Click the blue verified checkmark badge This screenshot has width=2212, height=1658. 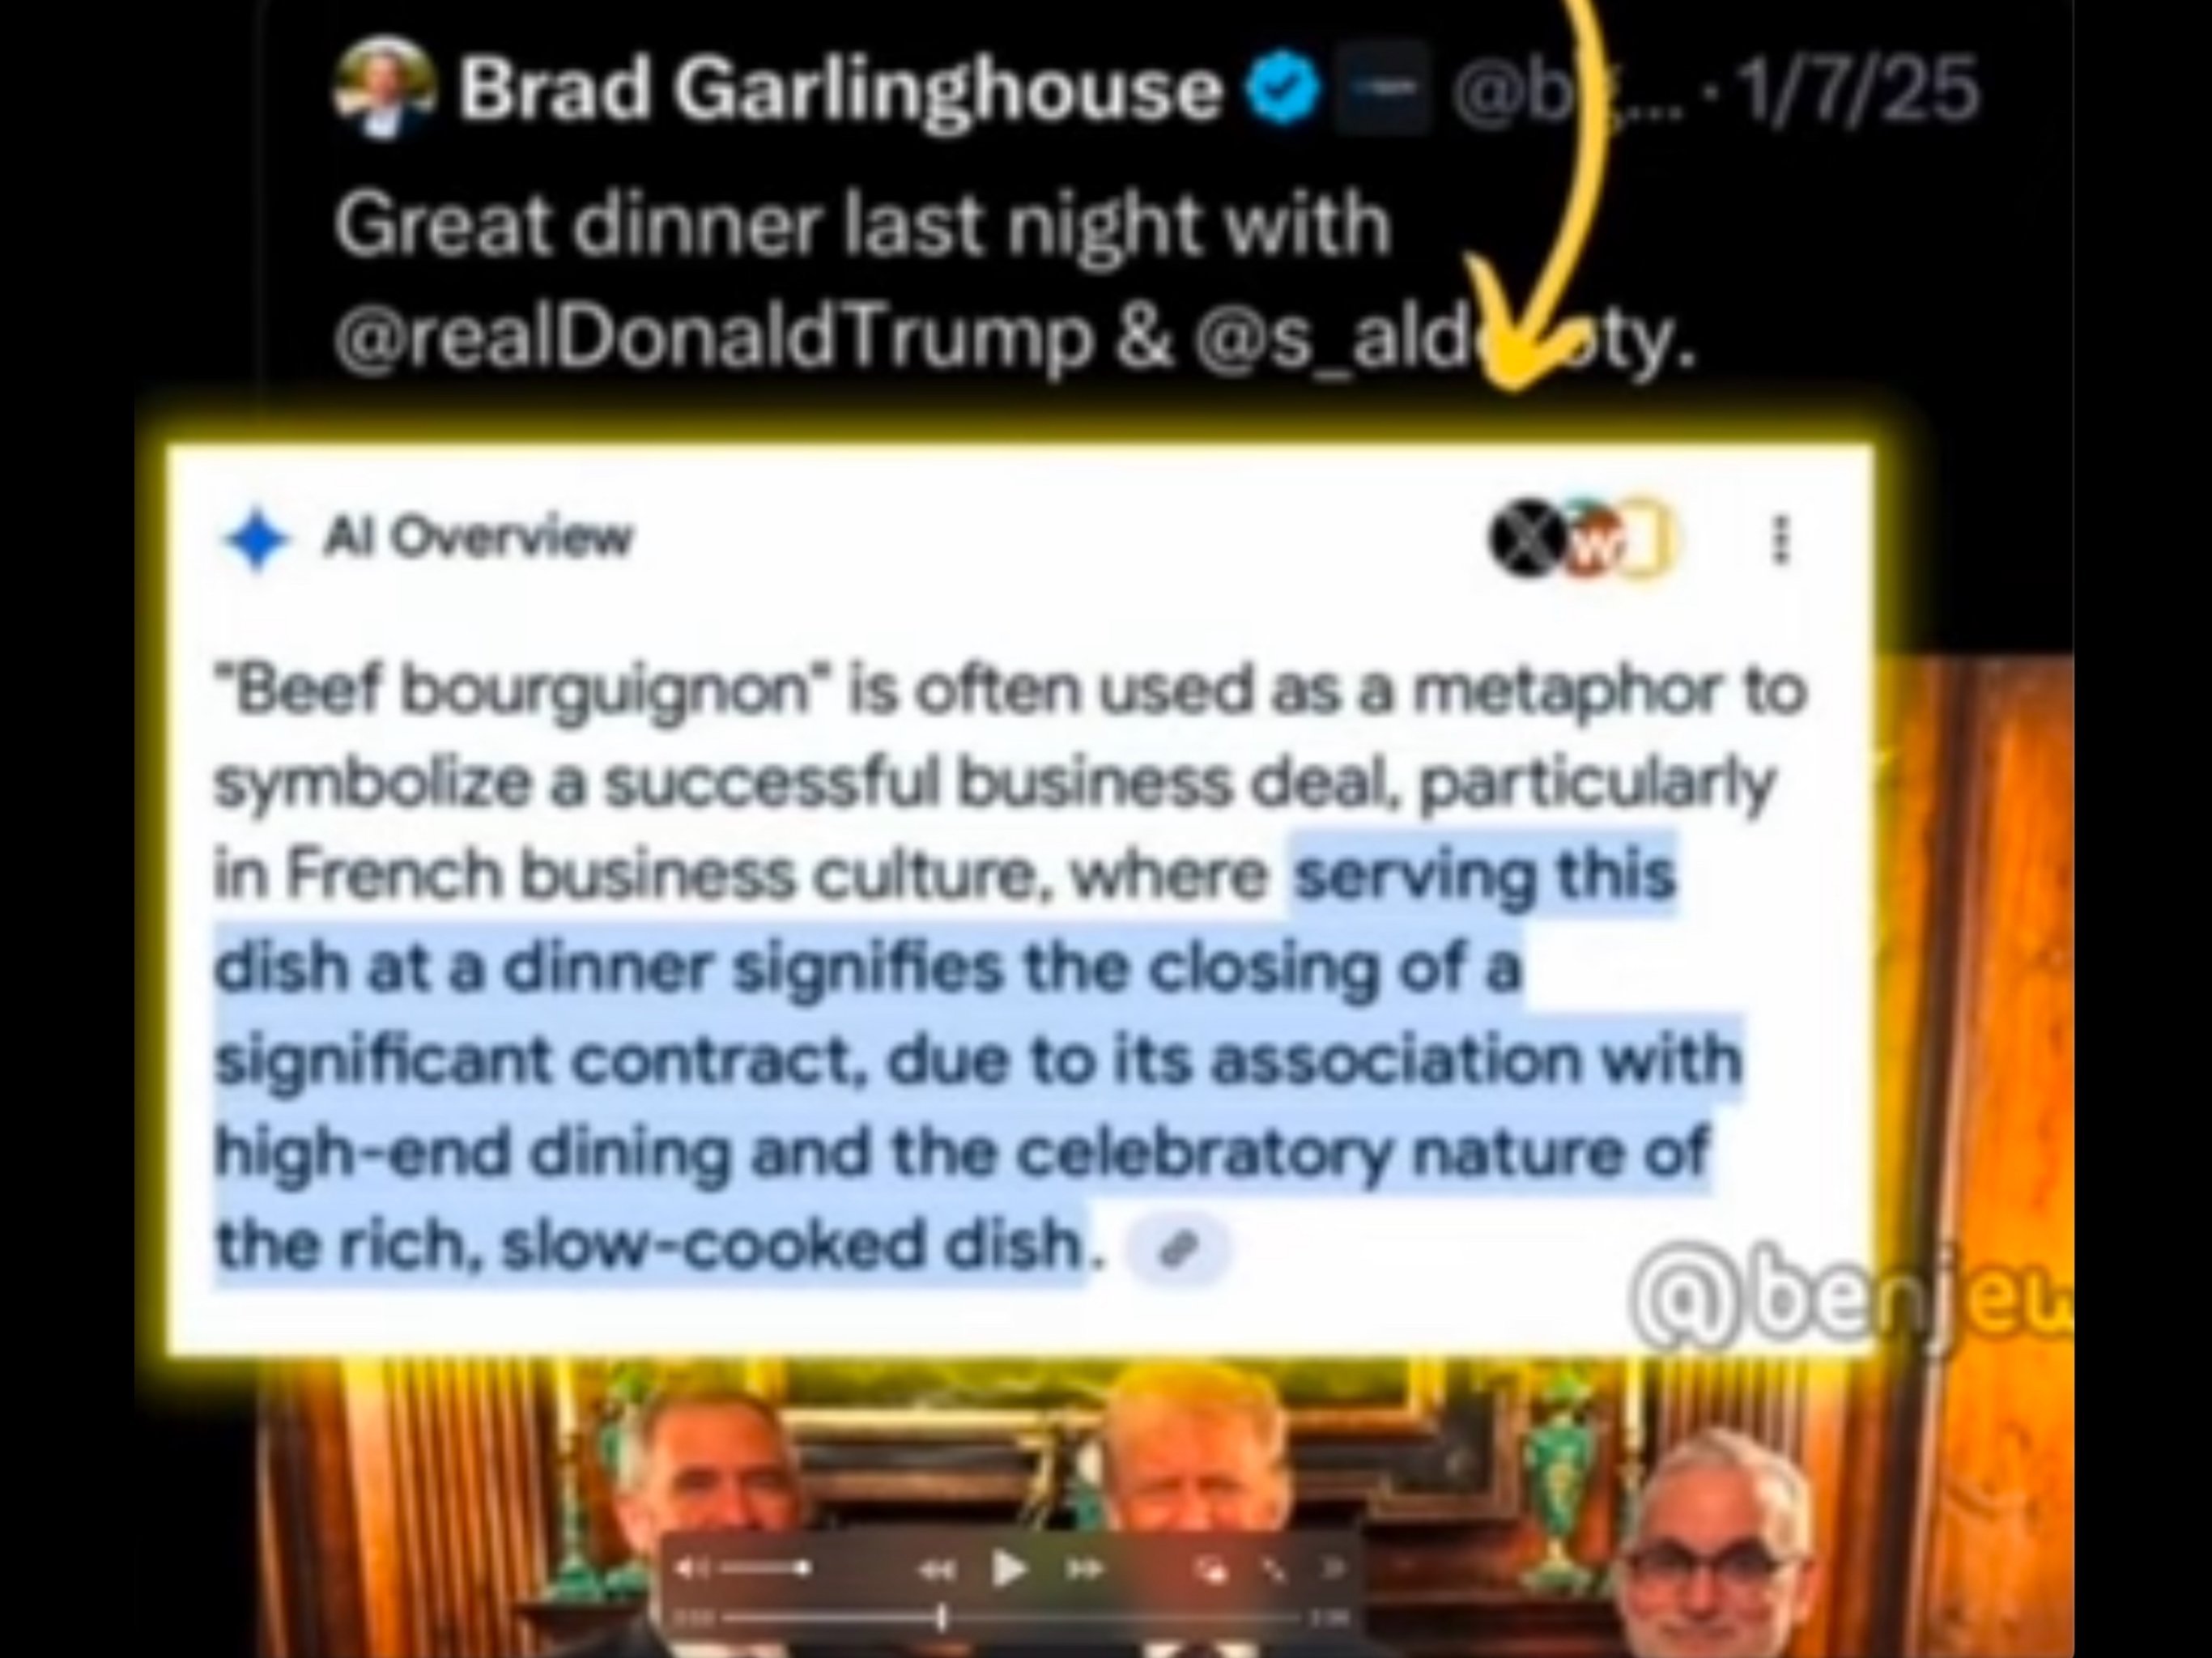tap(1282, 88)
